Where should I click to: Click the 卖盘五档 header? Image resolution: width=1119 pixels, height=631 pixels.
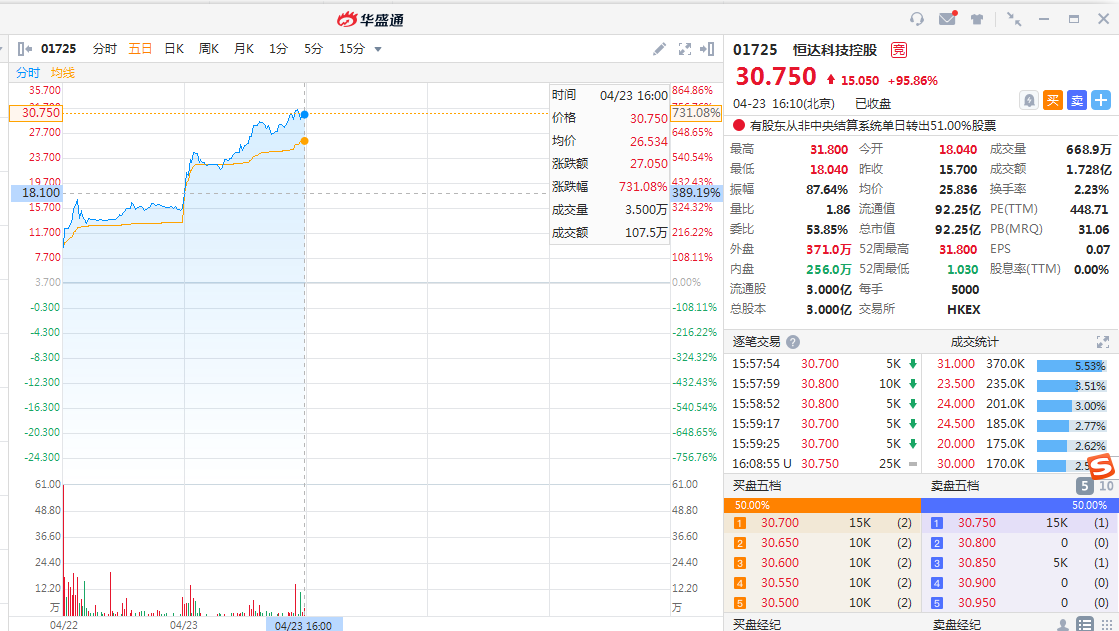(955, 486)
